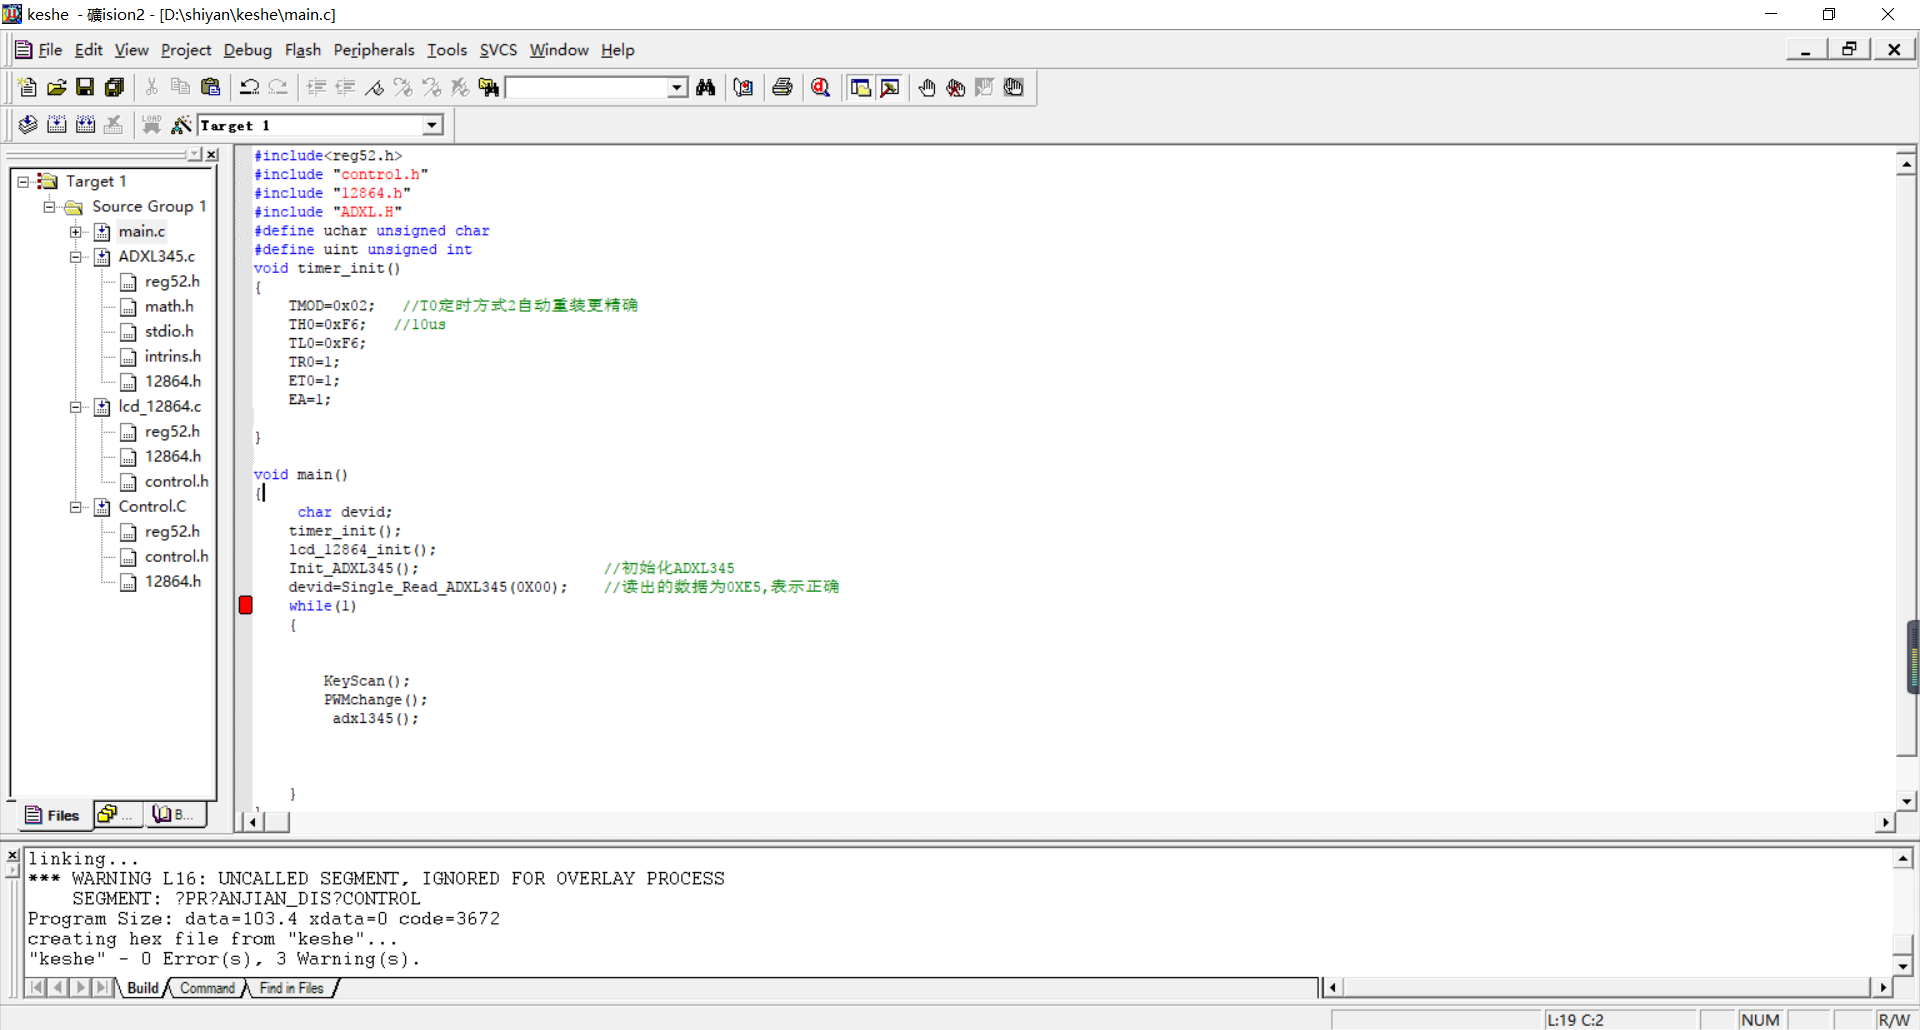The height and width of the screenshot is (1030, 1920).
Task: Build target with build icon
Action: (x=57, y=125)
